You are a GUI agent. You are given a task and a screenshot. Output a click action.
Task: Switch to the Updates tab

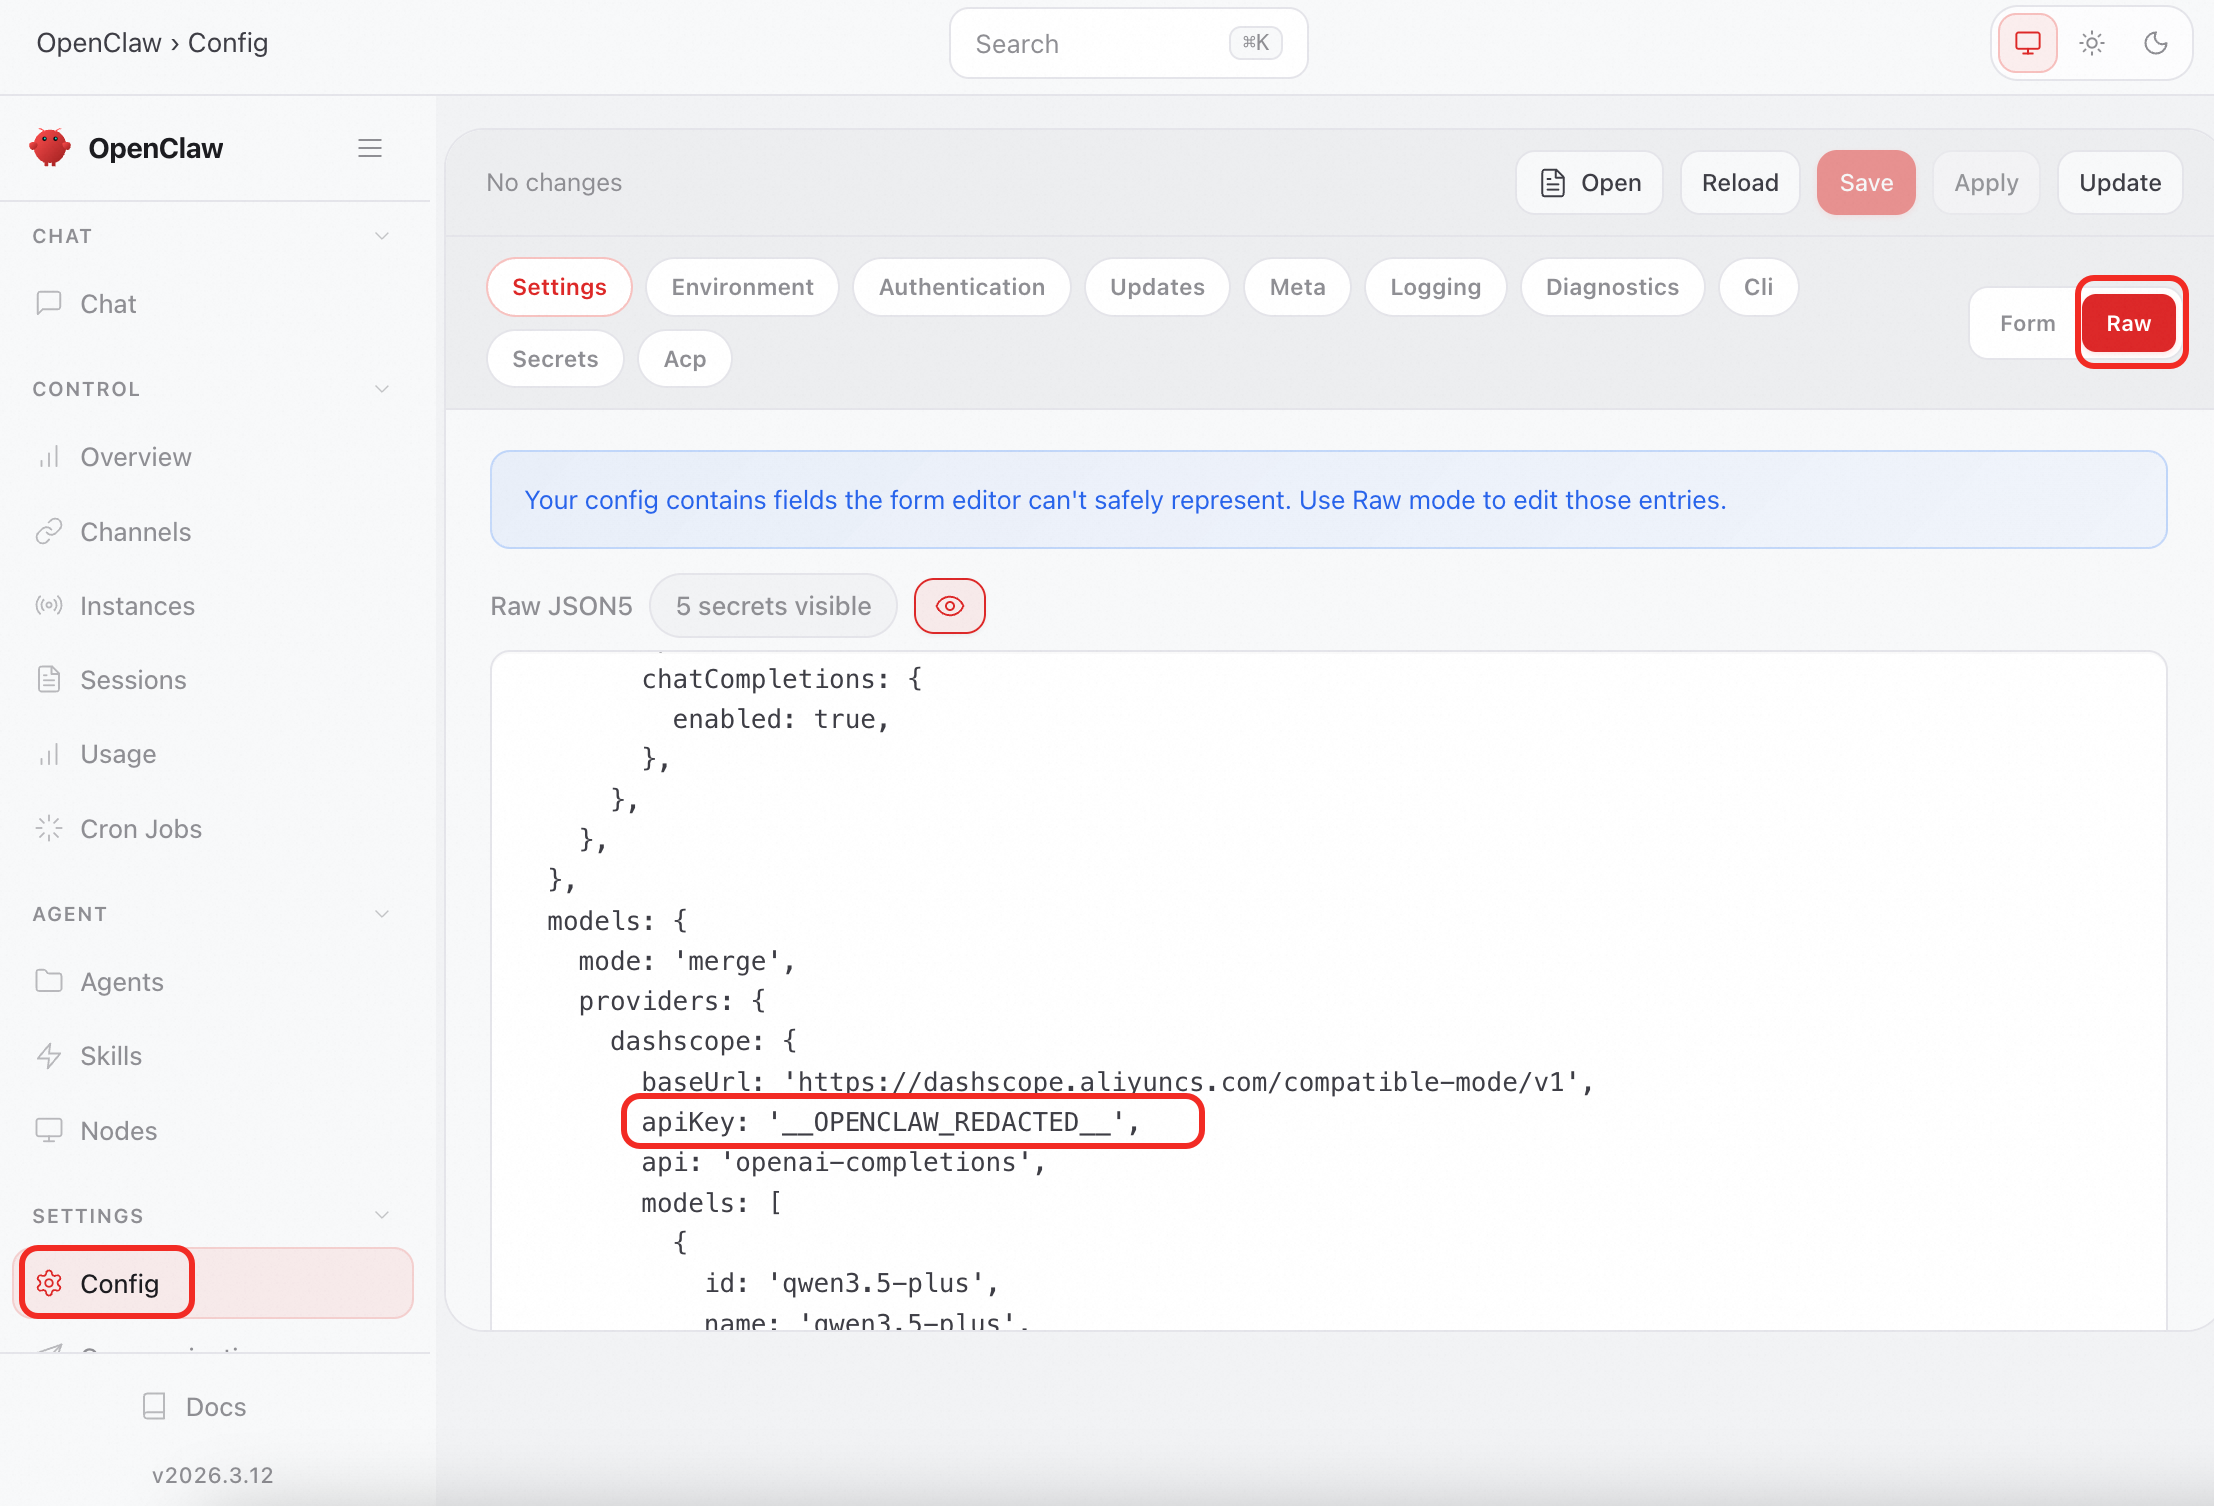coord(1157,287)
